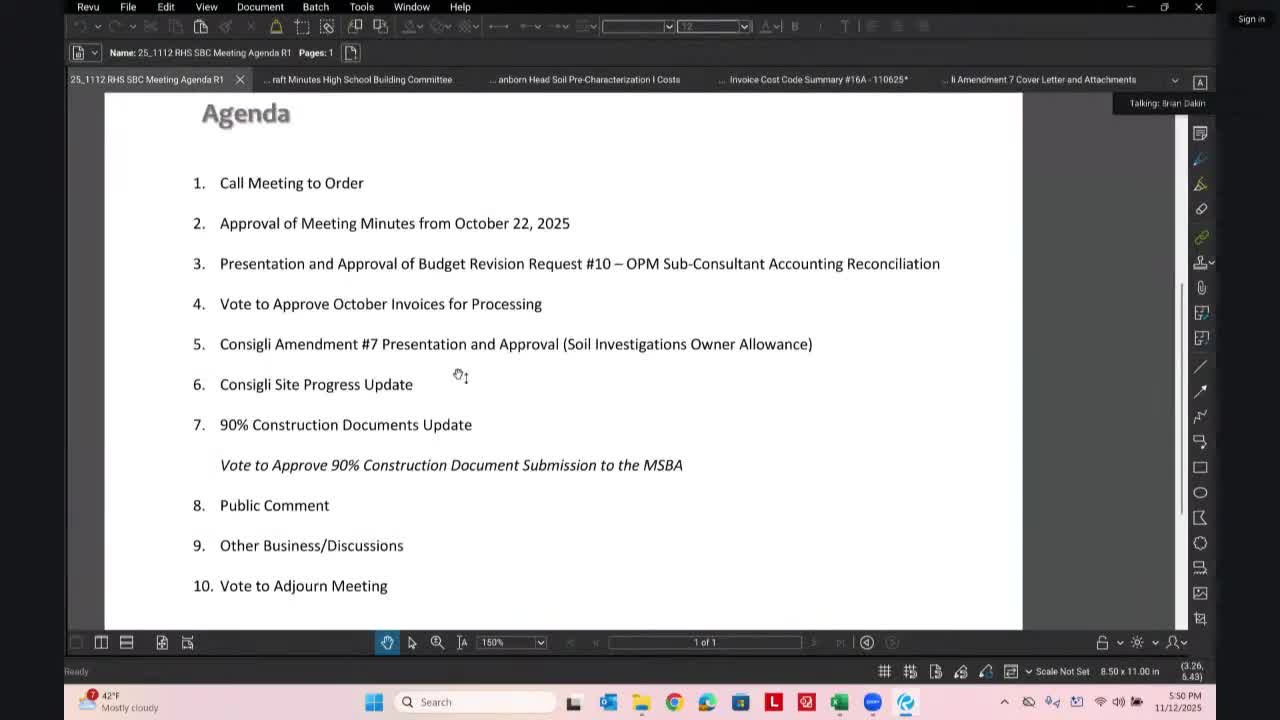
Task: Click the Sign in button
Action: pos(1251,19)
